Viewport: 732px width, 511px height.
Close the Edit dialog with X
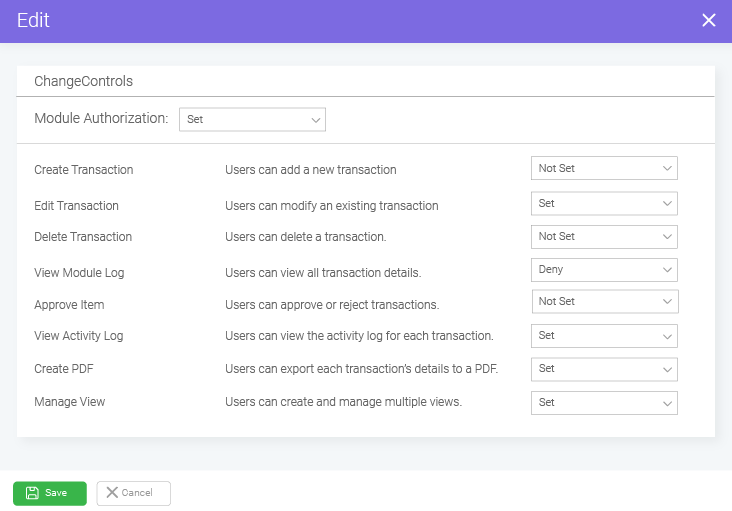pyautogui.click(x=709, y=20)
